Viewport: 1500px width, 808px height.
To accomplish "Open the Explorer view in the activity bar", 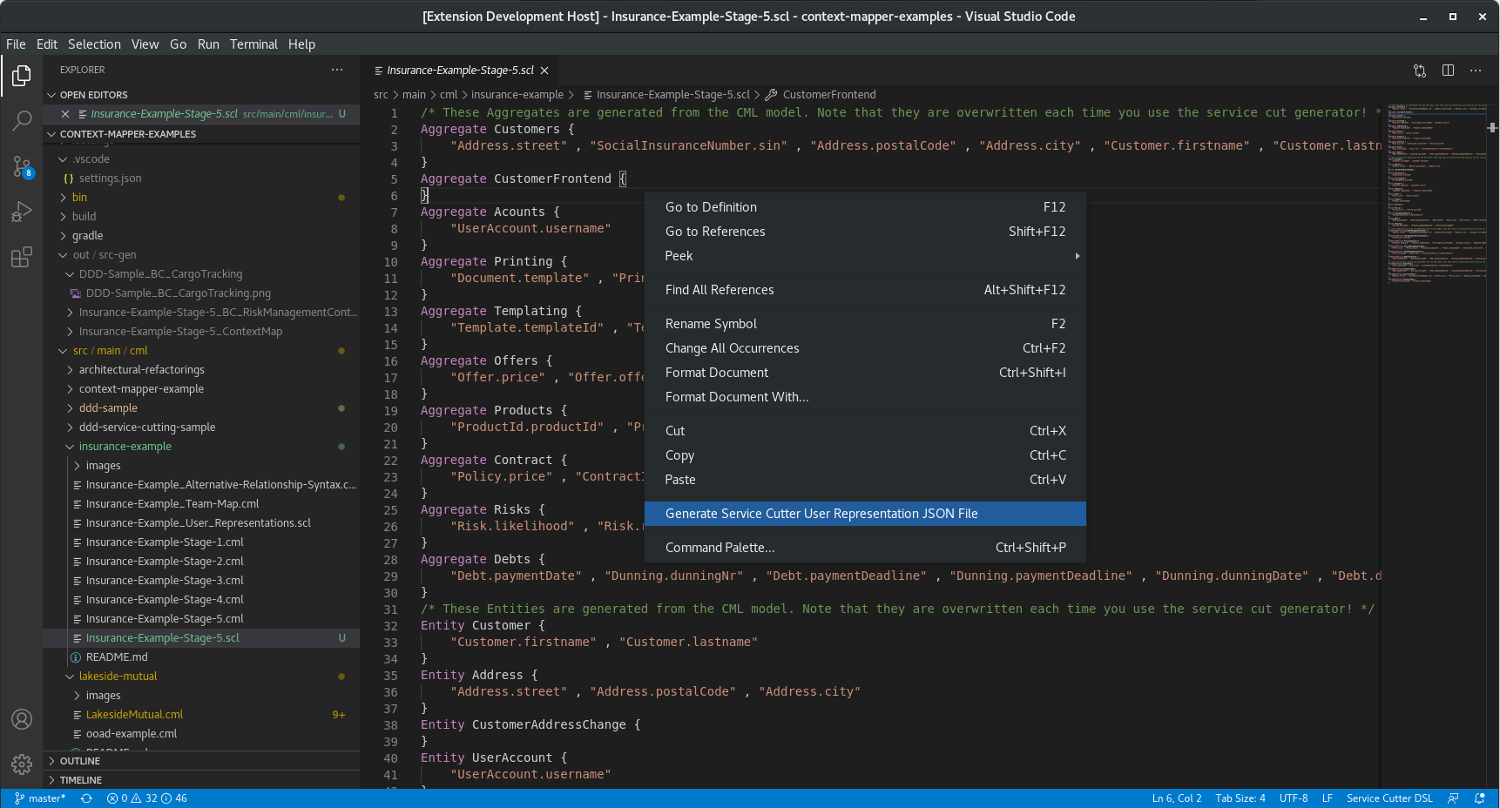I will [21, 75].
